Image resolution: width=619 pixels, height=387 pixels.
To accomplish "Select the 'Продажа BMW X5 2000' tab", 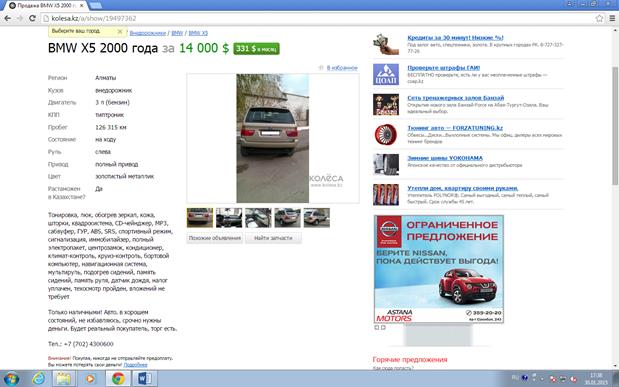I will (x=45, y=6).
